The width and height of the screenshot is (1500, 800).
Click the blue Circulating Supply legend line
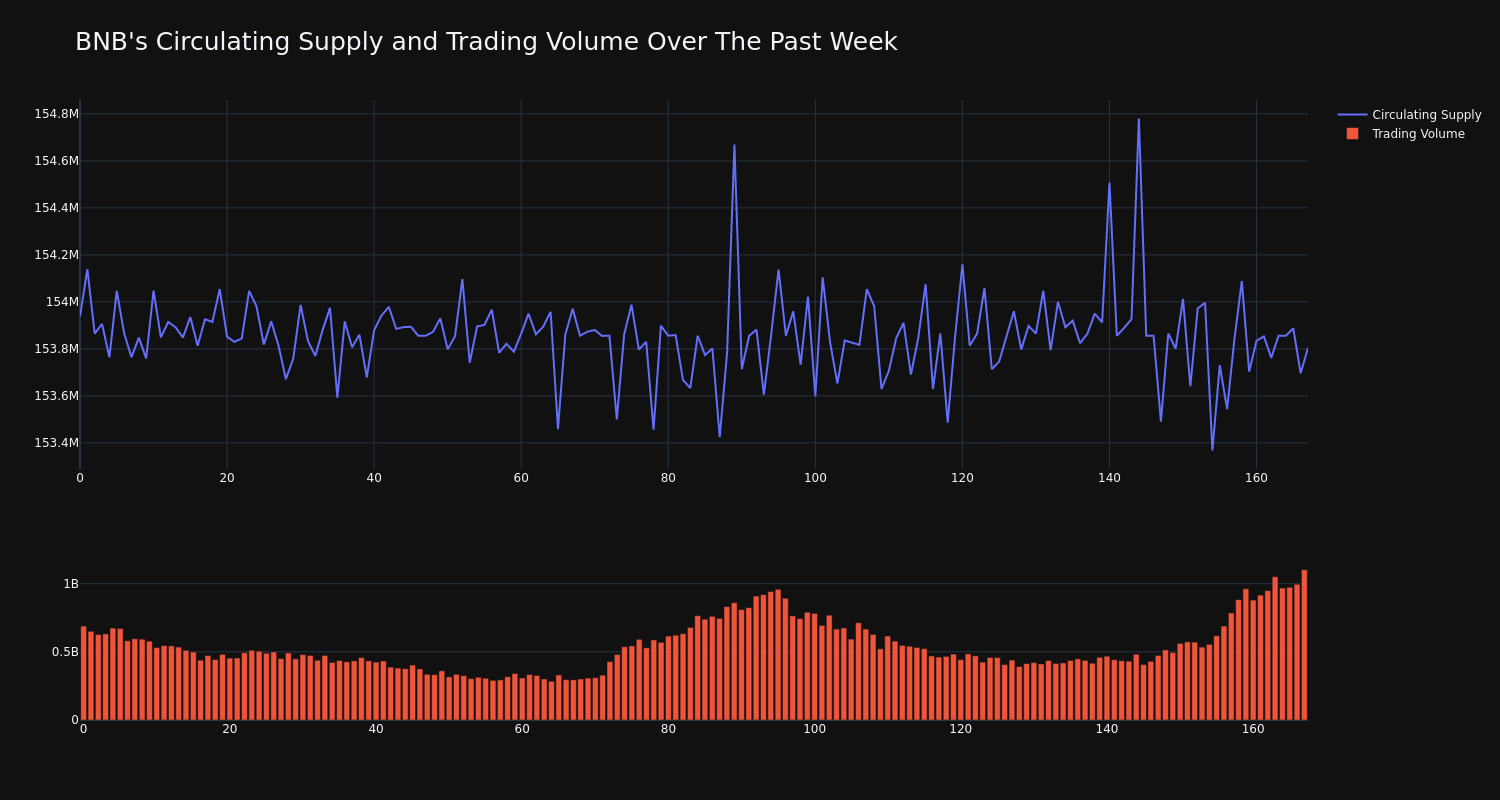pos(1352,115)
